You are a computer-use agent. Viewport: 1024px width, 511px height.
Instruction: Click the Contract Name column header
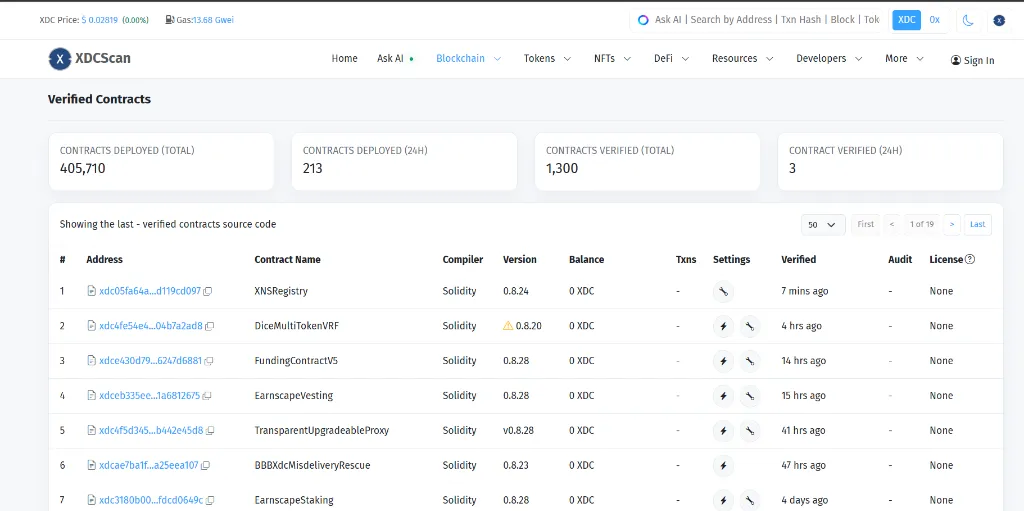[287, 259]
